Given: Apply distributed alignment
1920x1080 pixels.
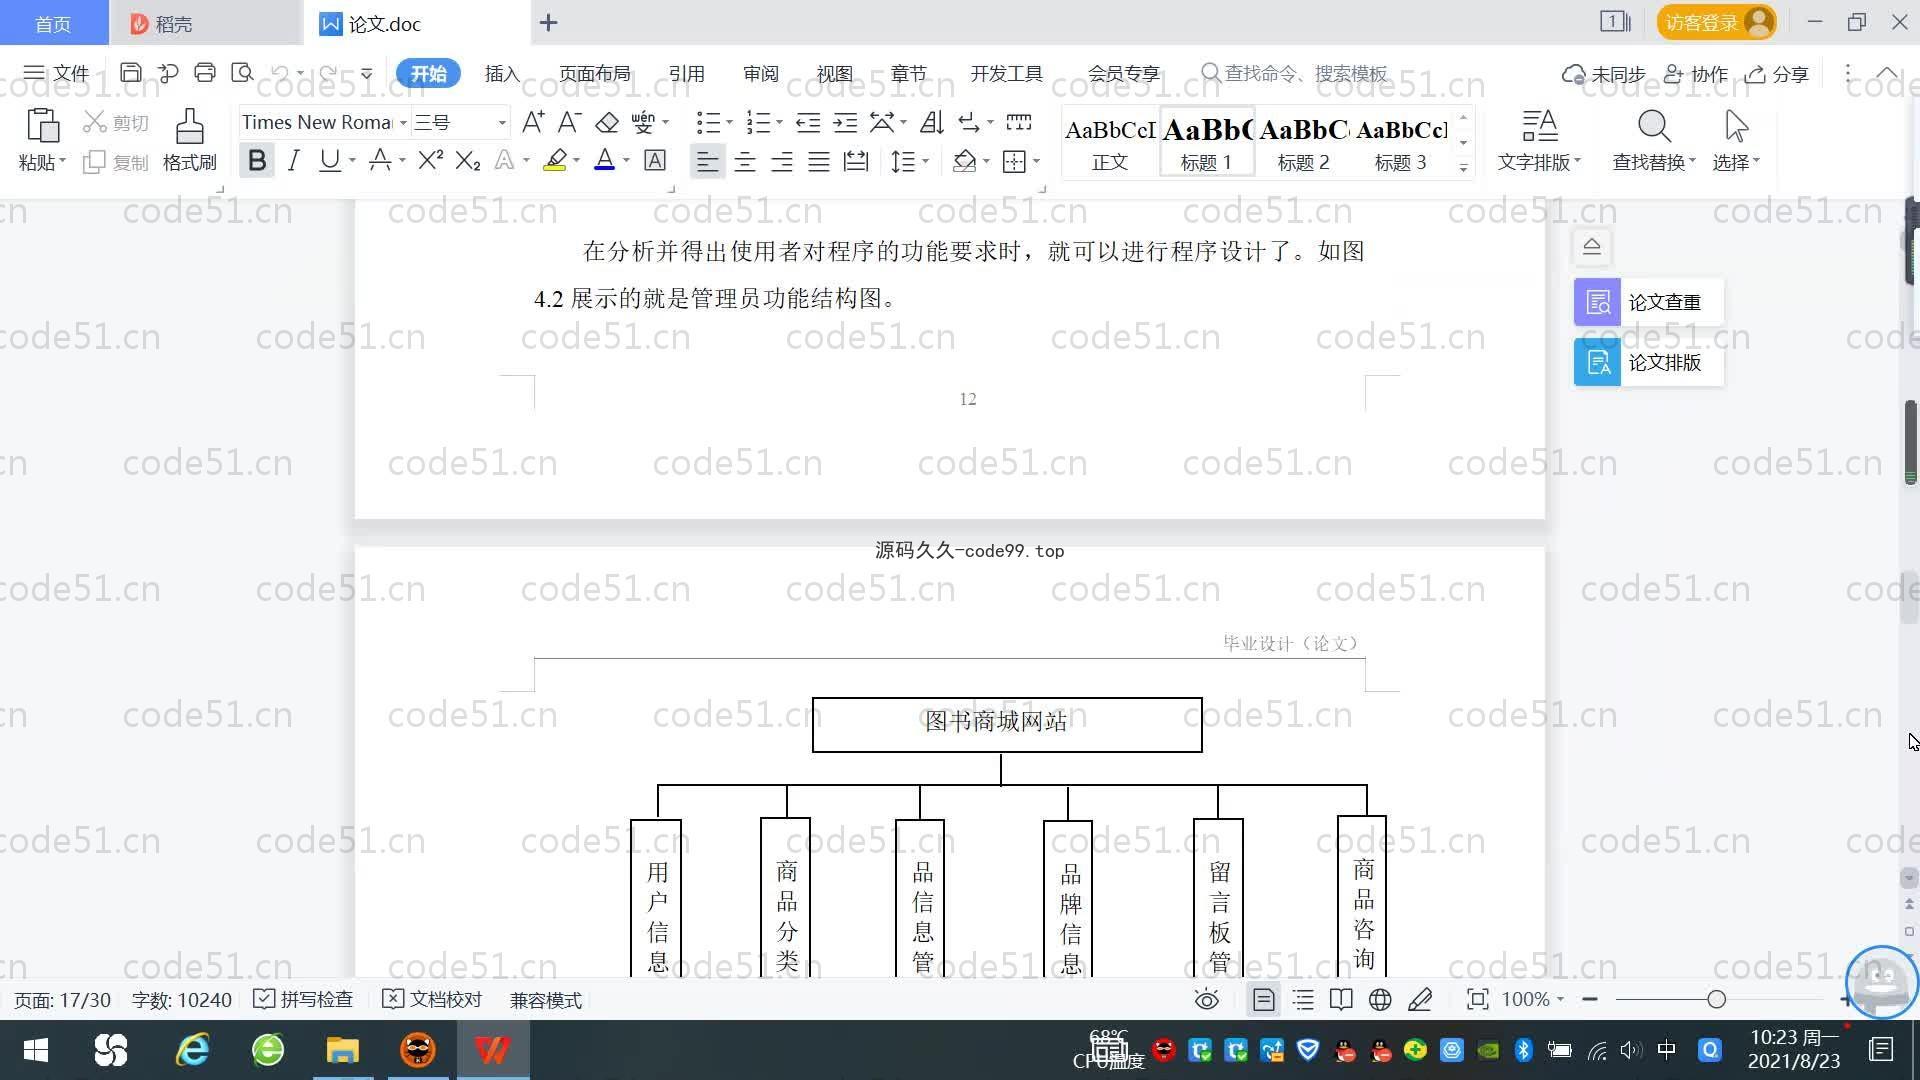Looking at the screenshot, I should coord(856,161).
